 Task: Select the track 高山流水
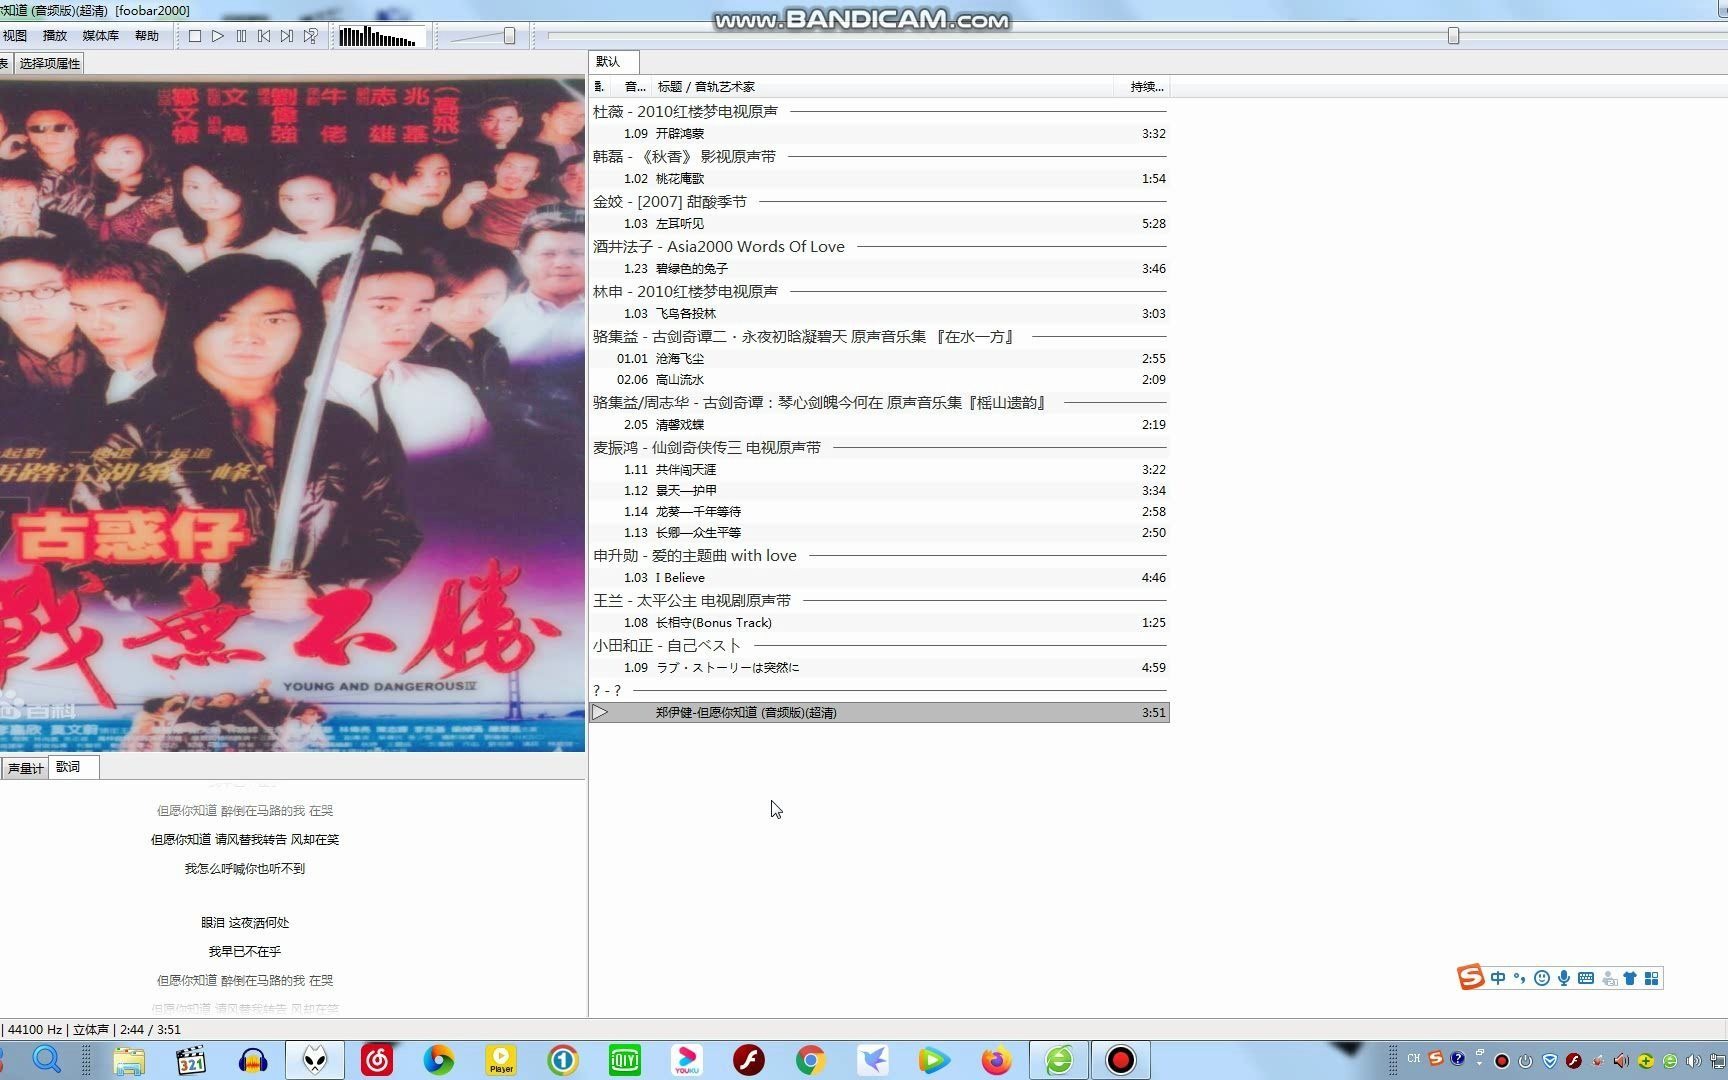[879, 379]
